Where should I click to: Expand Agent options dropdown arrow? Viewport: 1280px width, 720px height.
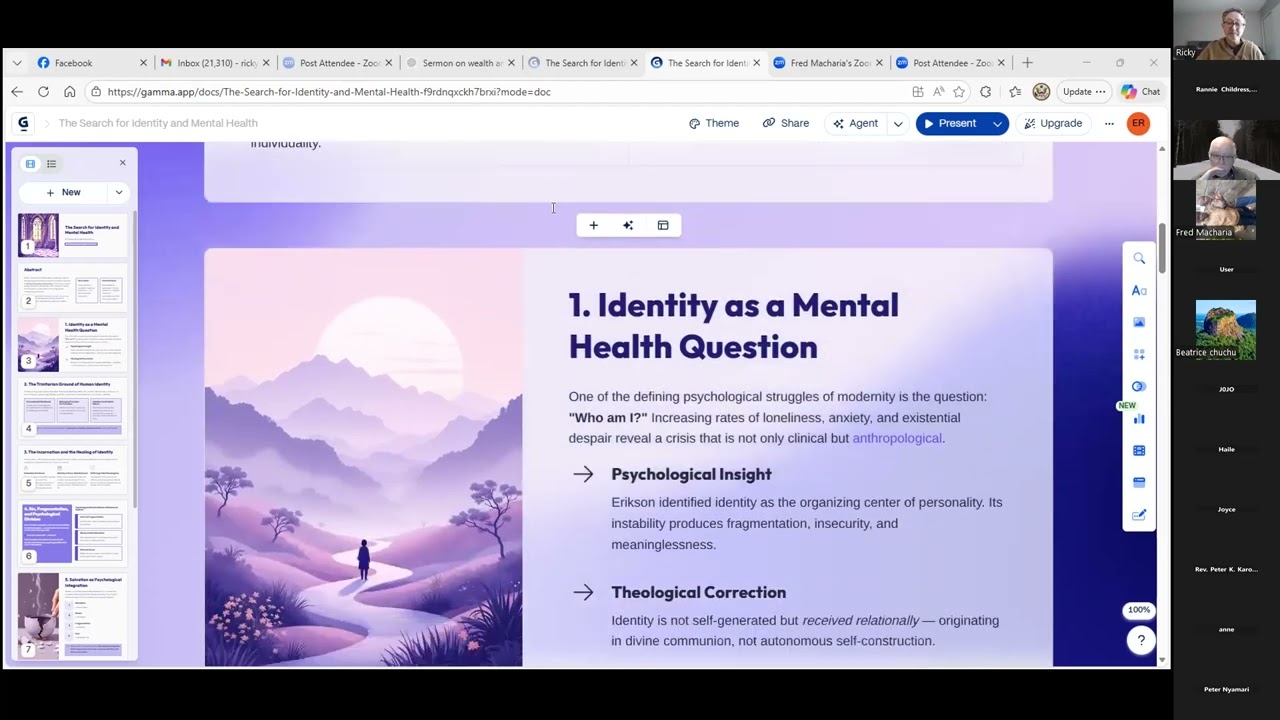click(x=898, y=124)
